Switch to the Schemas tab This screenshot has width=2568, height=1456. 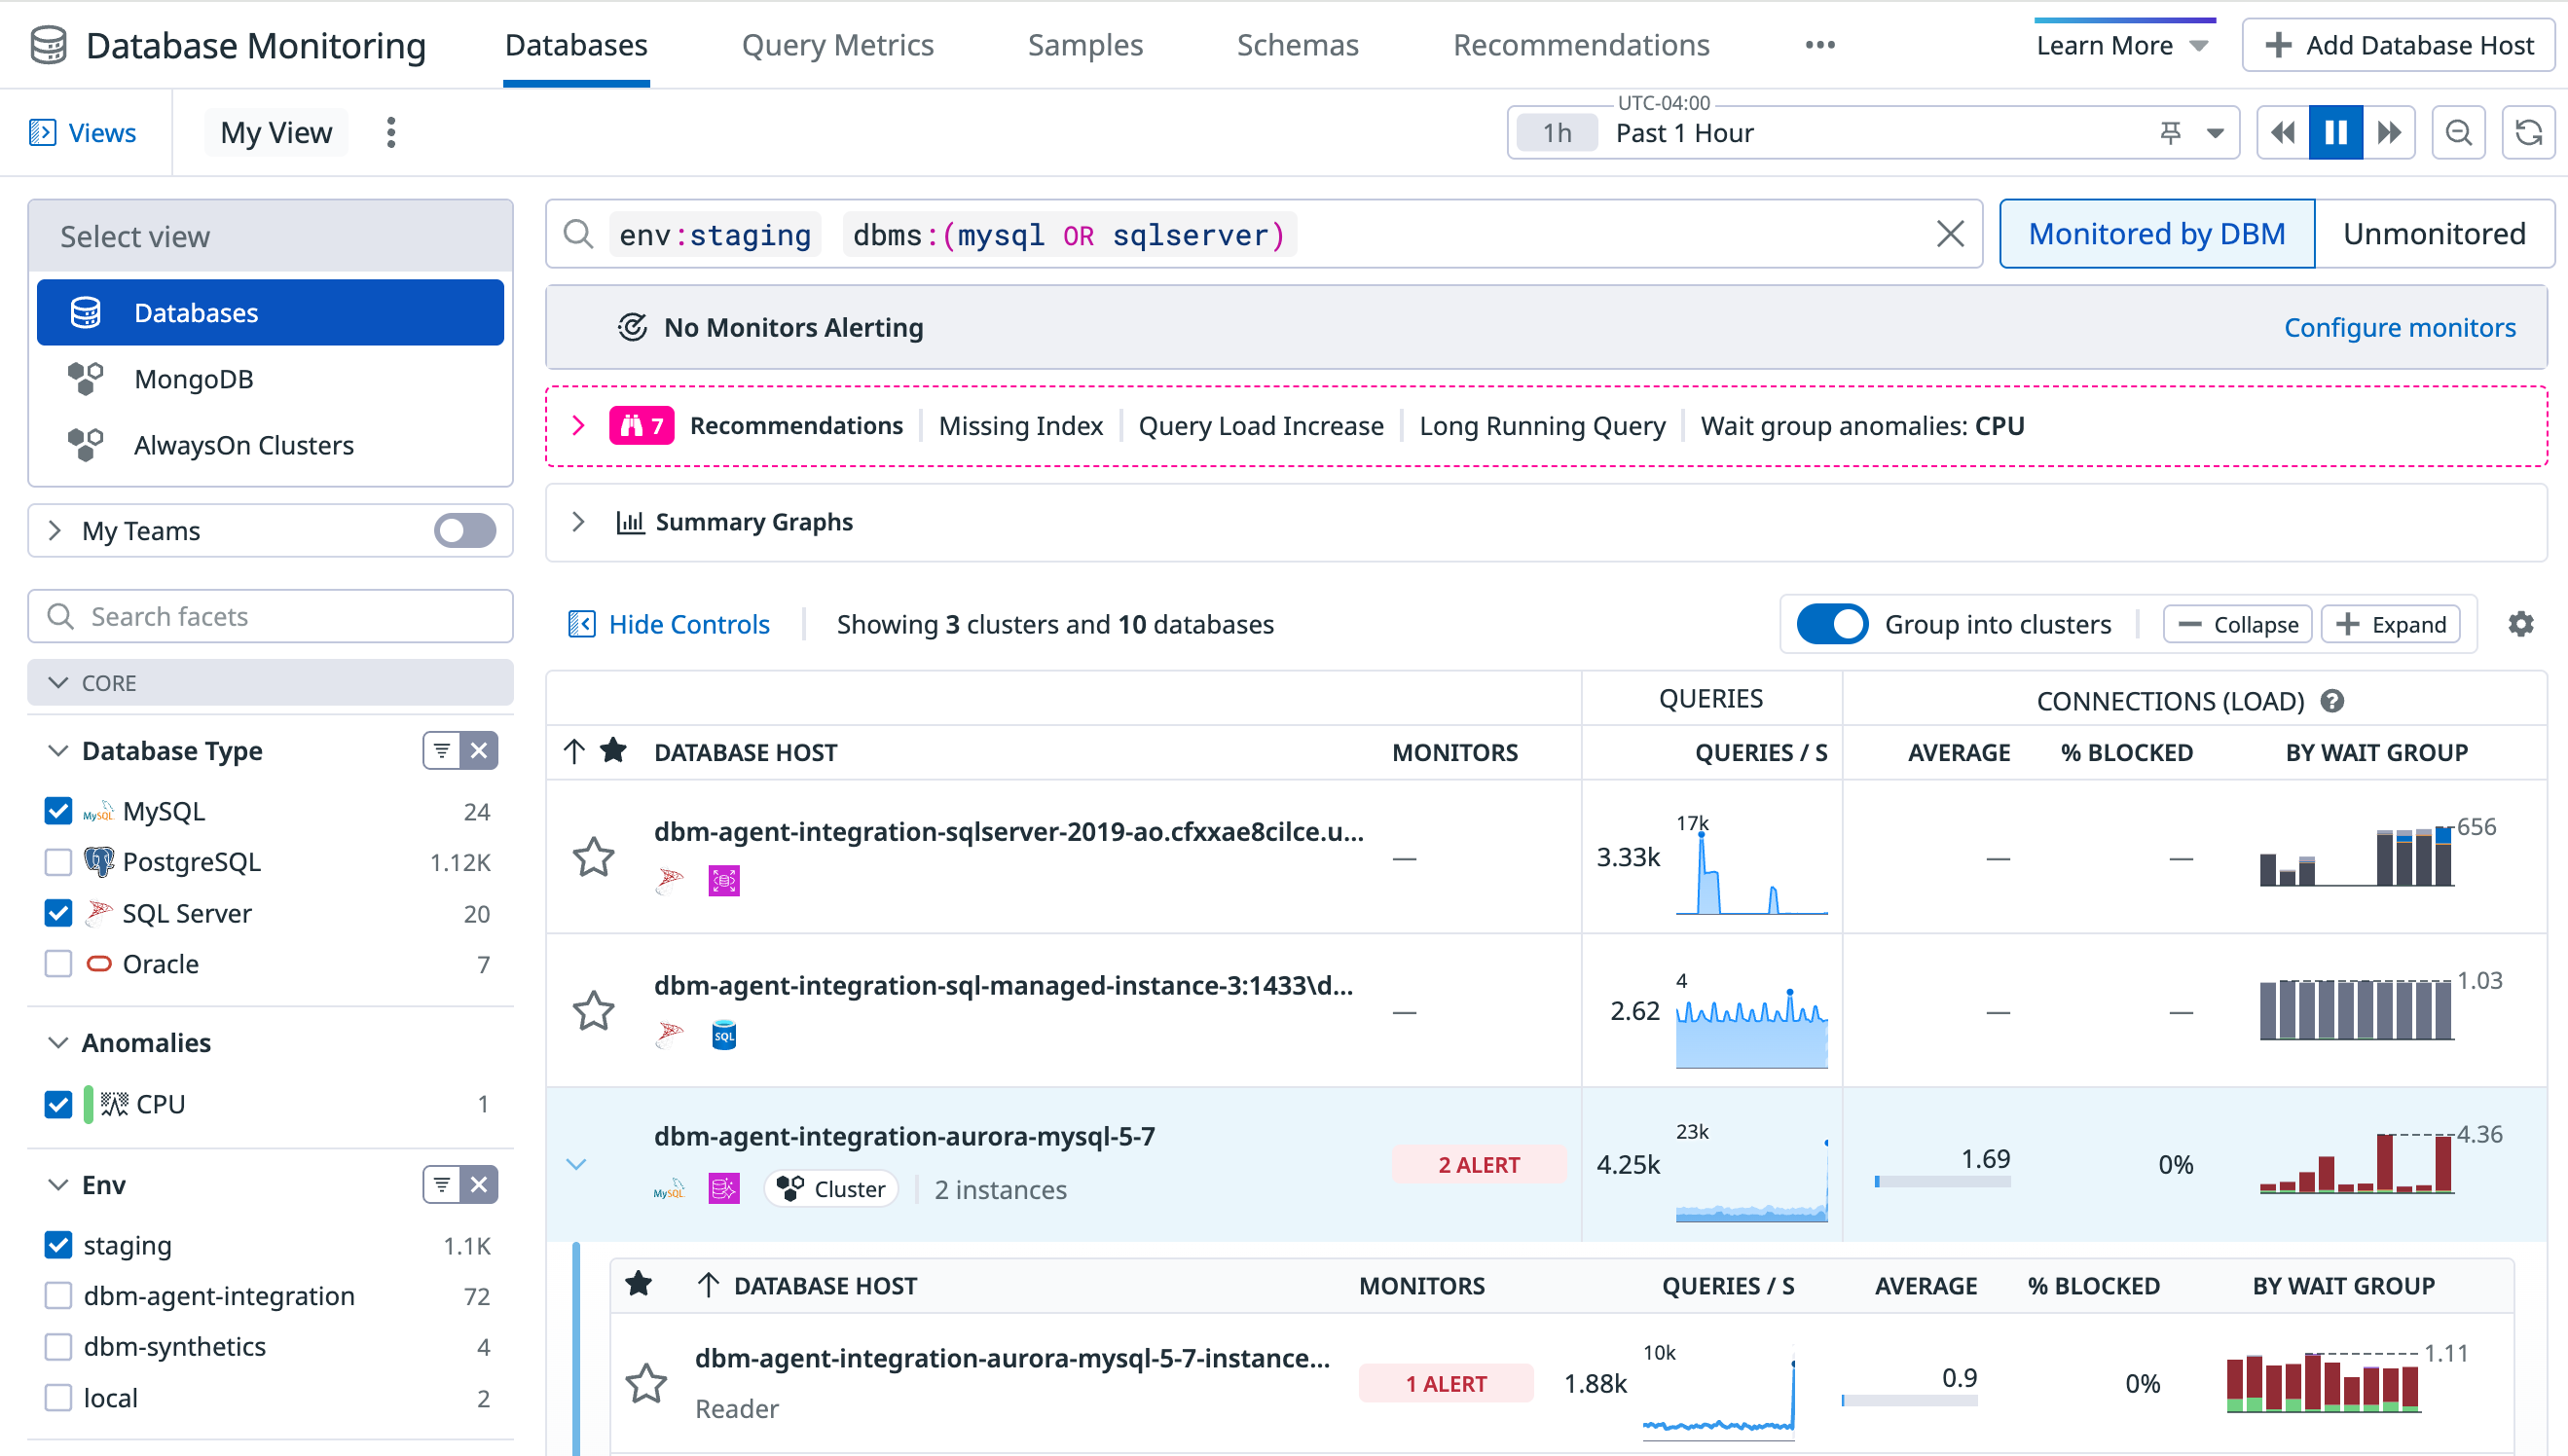point(1297,45)
